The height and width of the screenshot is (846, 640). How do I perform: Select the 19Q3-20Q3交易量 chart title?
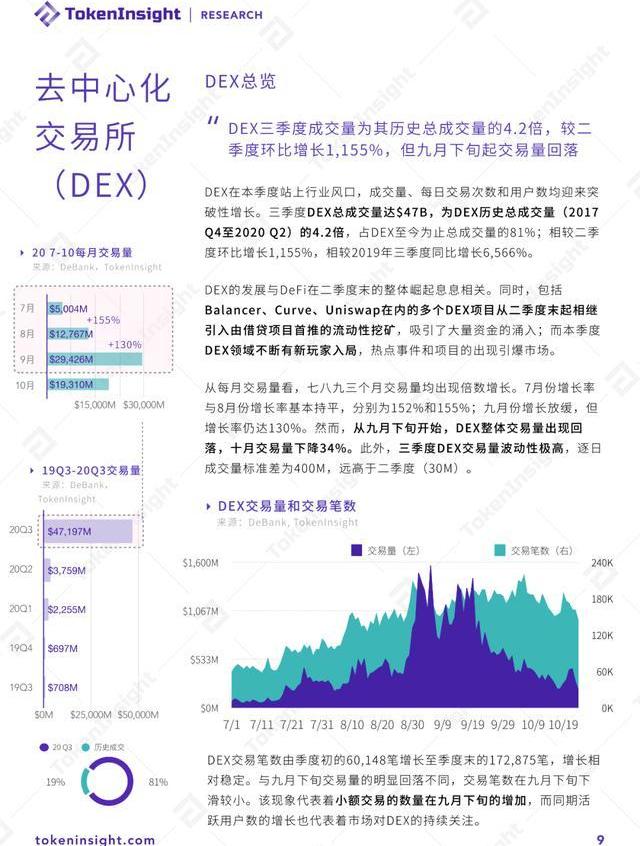point(91,470)
